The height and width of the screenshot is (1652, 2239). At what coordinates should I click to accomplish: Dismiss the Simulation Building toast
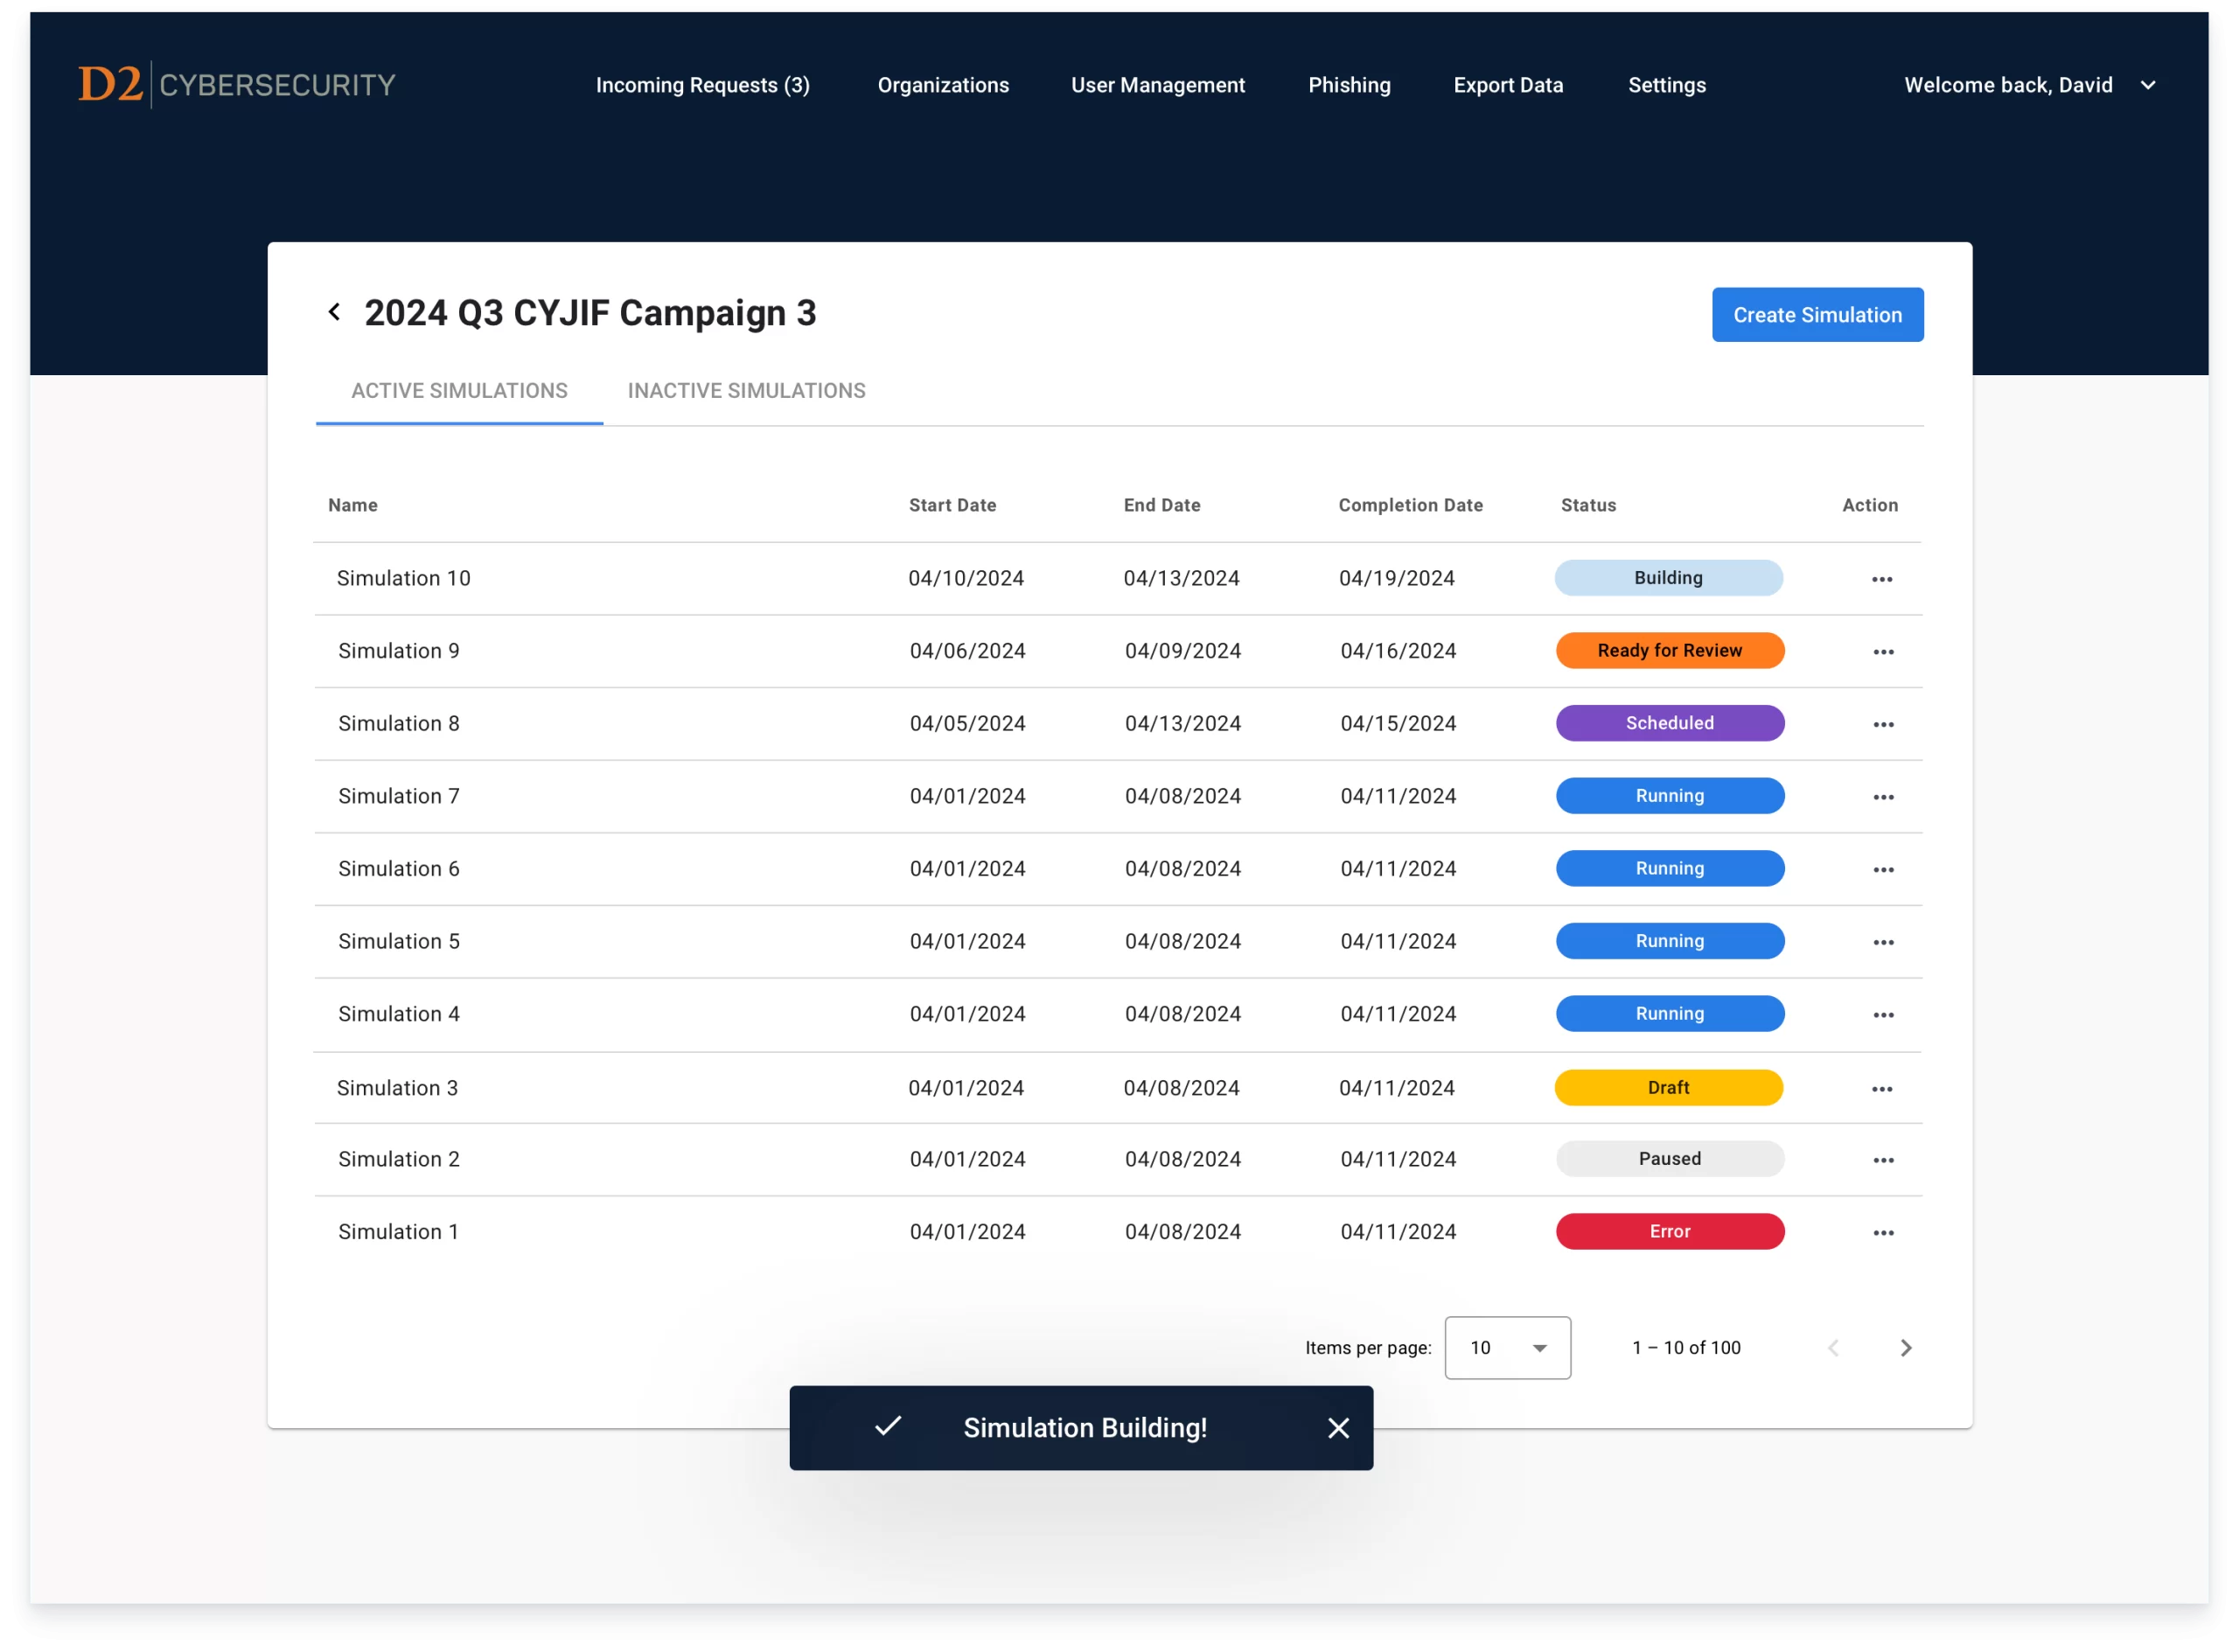coord(1338,1428)
